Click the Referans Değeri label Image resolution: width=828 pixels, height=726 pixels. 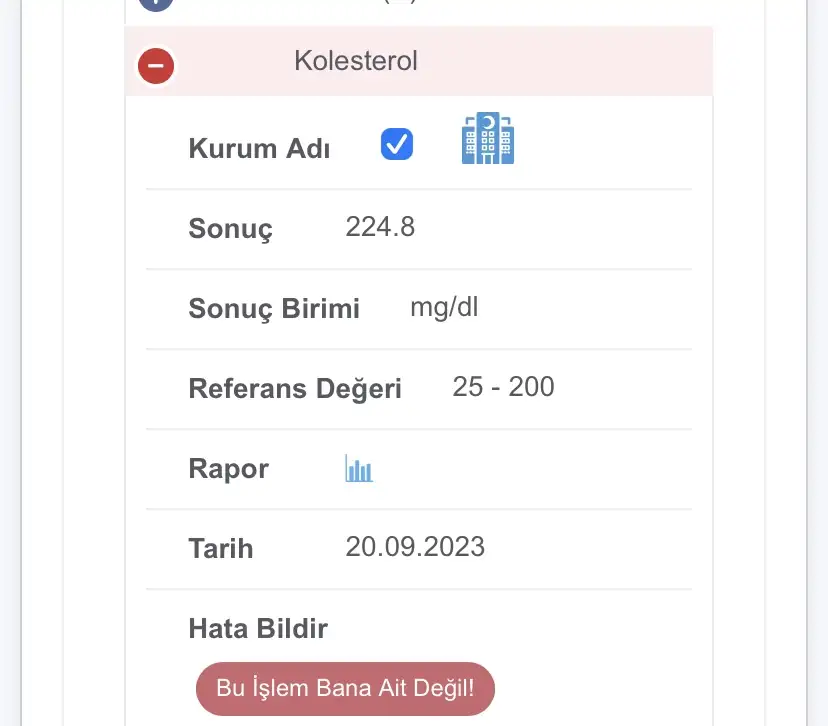[x=295, y=388]
